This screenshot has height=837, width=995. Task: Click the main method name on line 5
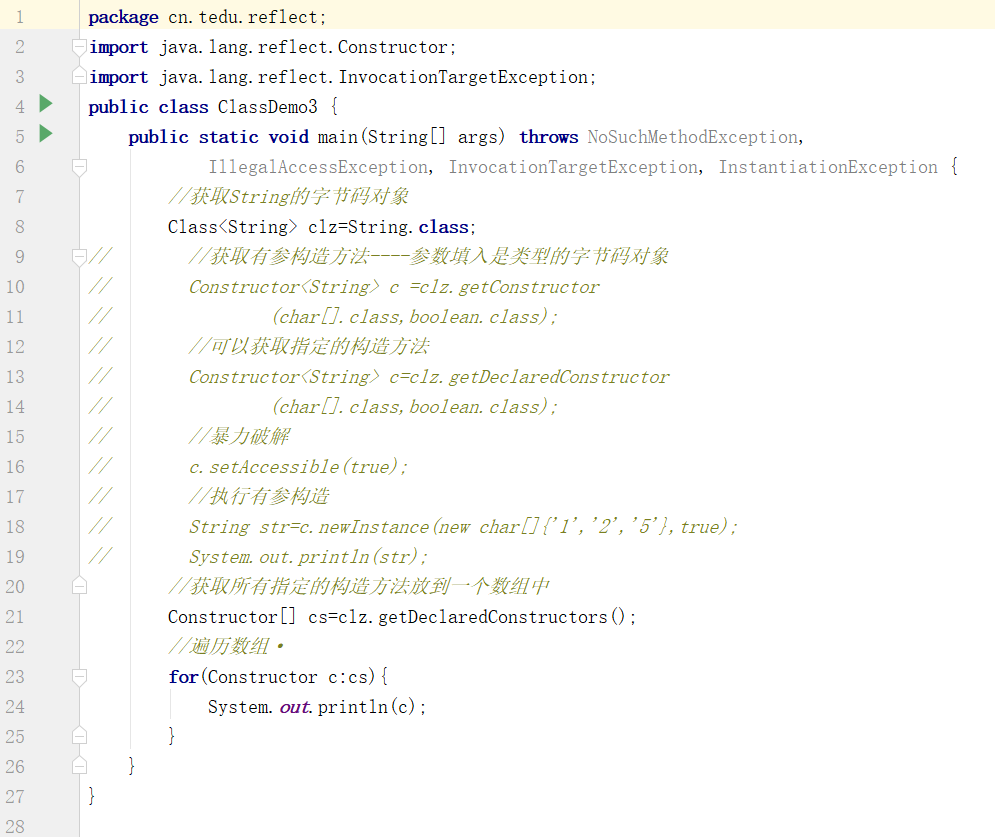(338, 137)
